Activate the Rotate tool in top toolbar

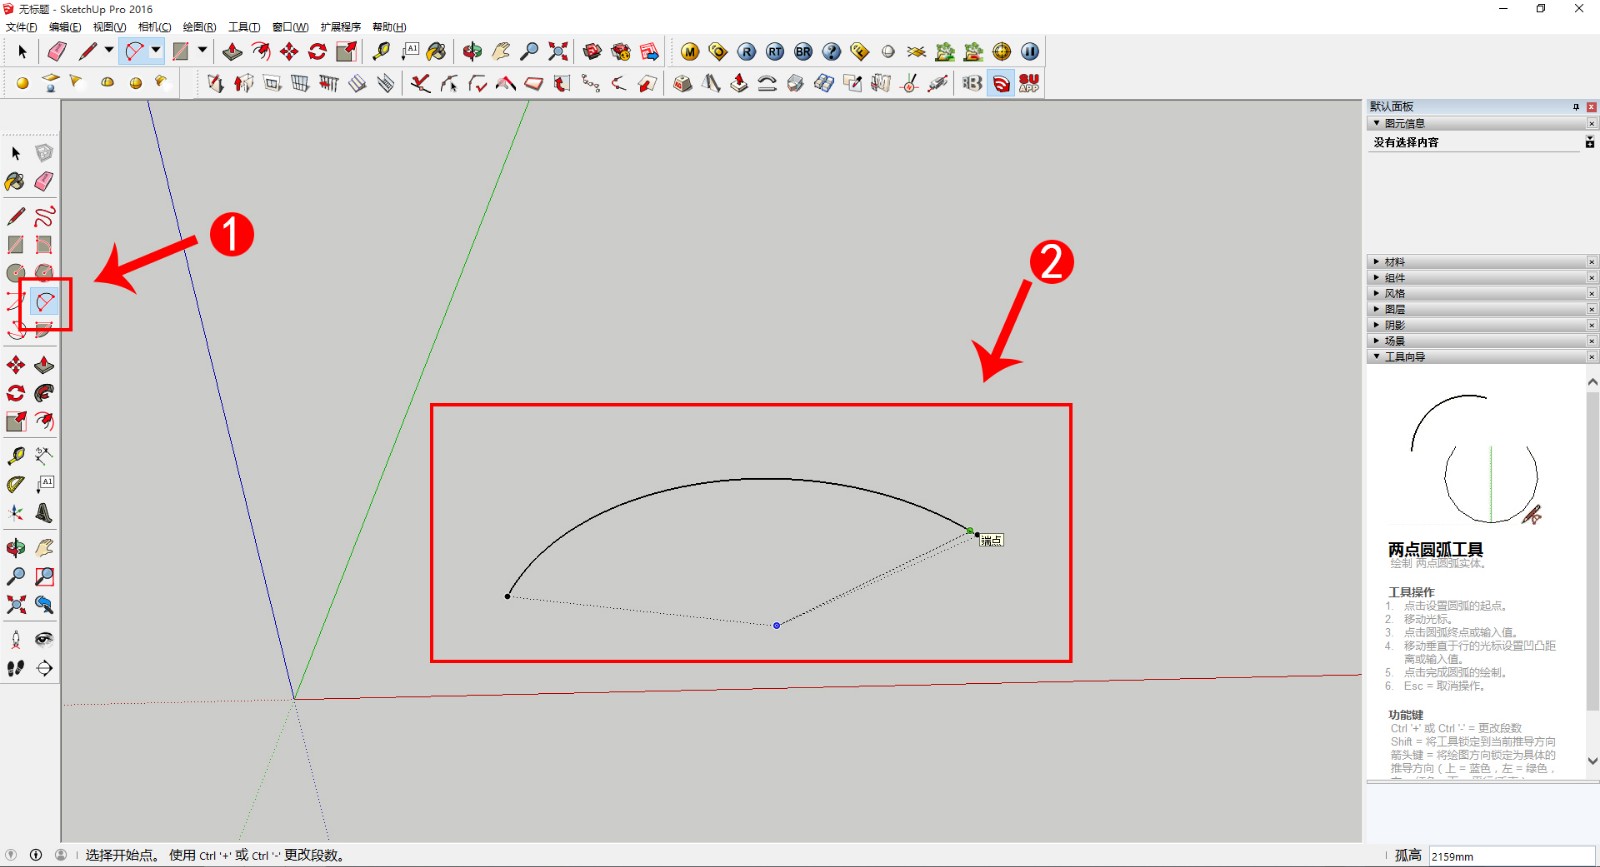click(318, 51)
